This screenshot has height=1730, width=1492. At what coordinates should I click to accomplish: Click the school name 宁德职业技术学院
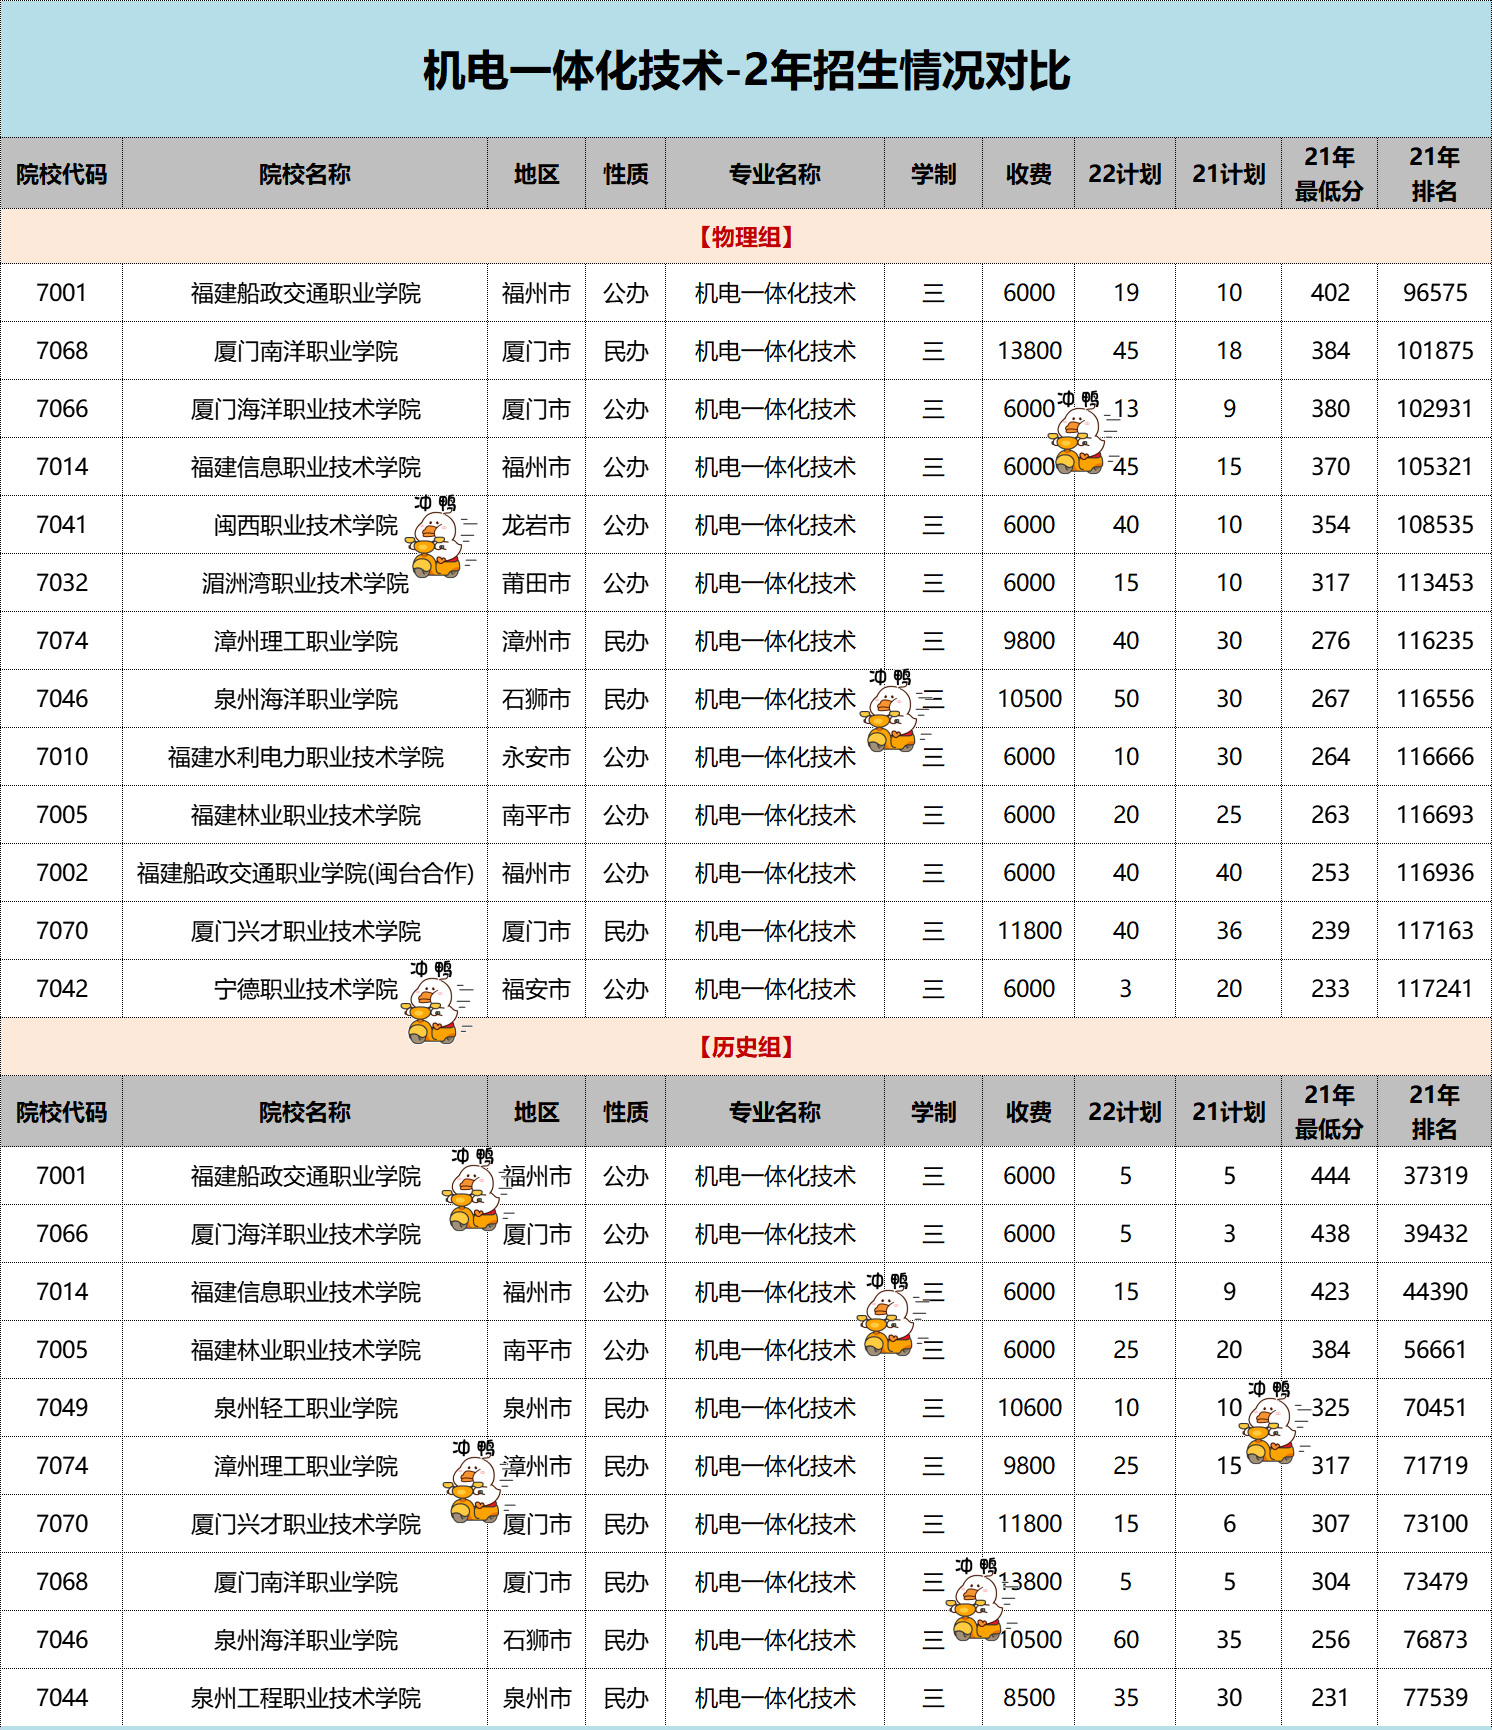[305, 989]
